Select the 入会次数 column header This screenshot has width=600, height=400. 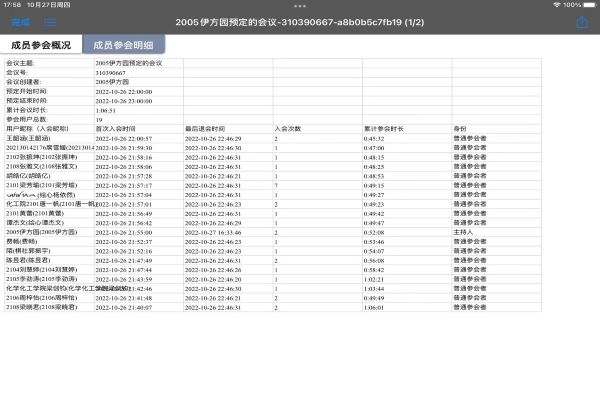tap(288, 128)
